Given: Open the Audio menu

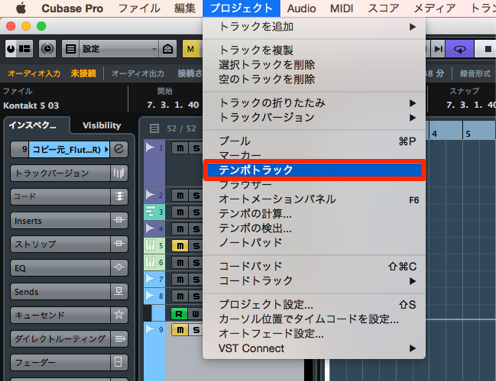Looking at the screenshot, I should tap(301, 8).
